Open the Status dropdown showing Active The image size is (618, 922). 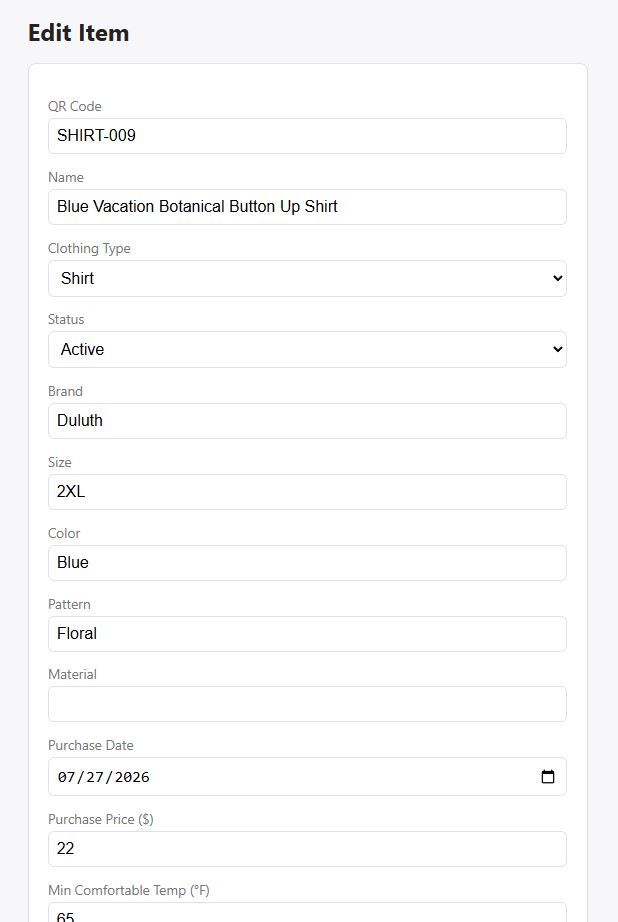[x=307, y=349]
